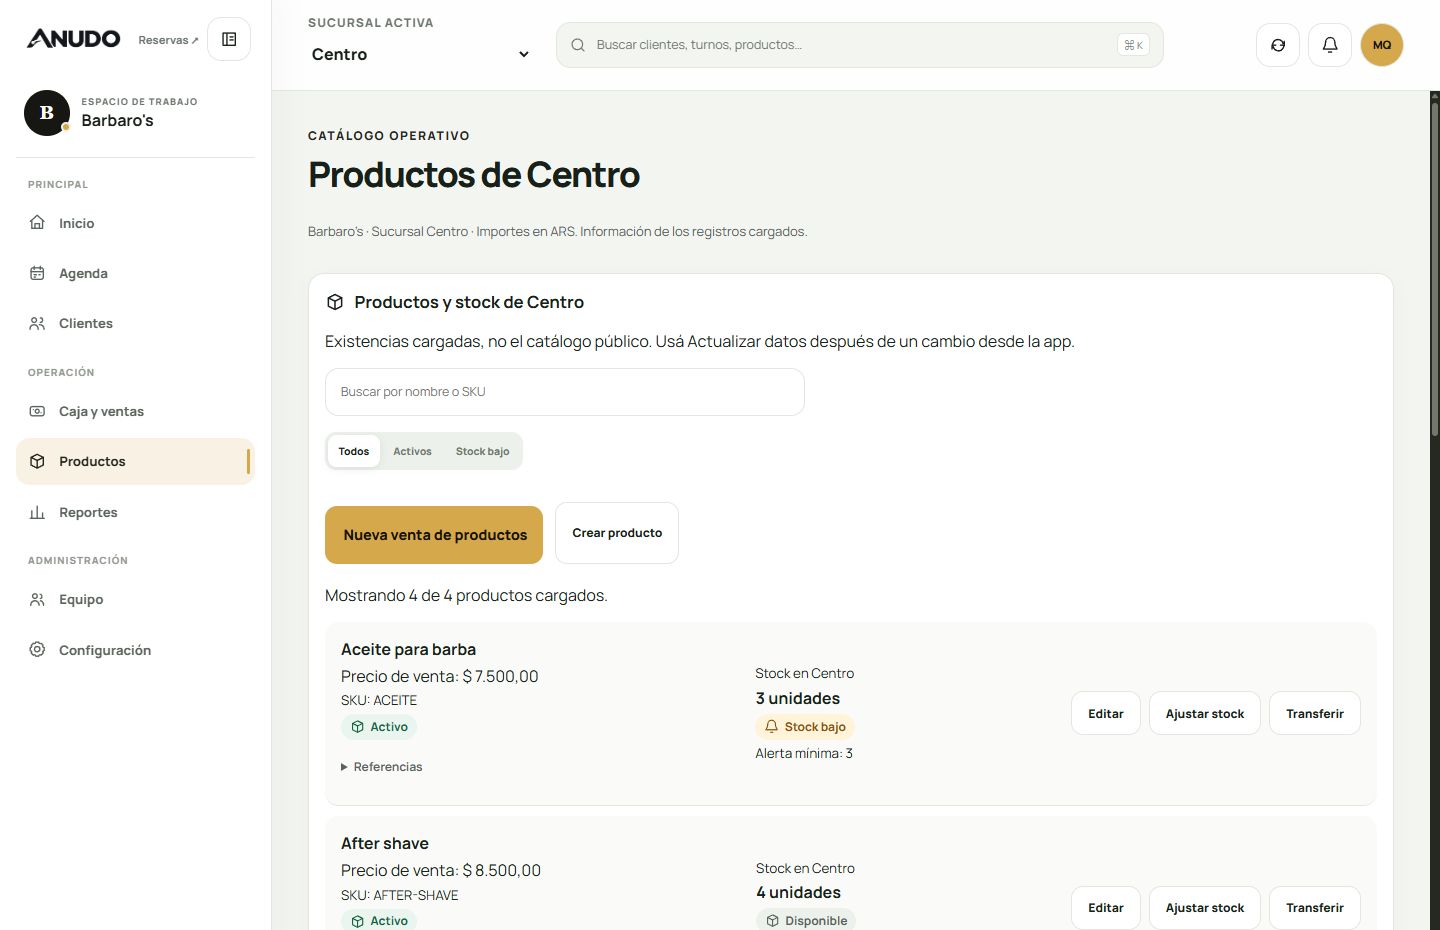
Task: Click Nueva venta de productos
Action: coord(434,535)
